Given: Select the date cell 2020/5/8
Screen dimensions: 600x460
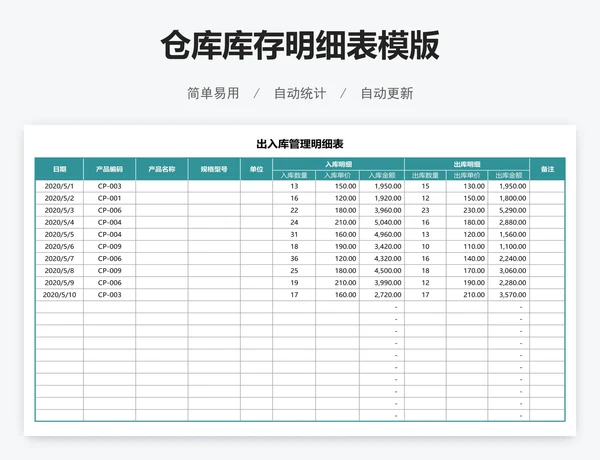Looking at the screenshot, I should (x=59, y=271).
